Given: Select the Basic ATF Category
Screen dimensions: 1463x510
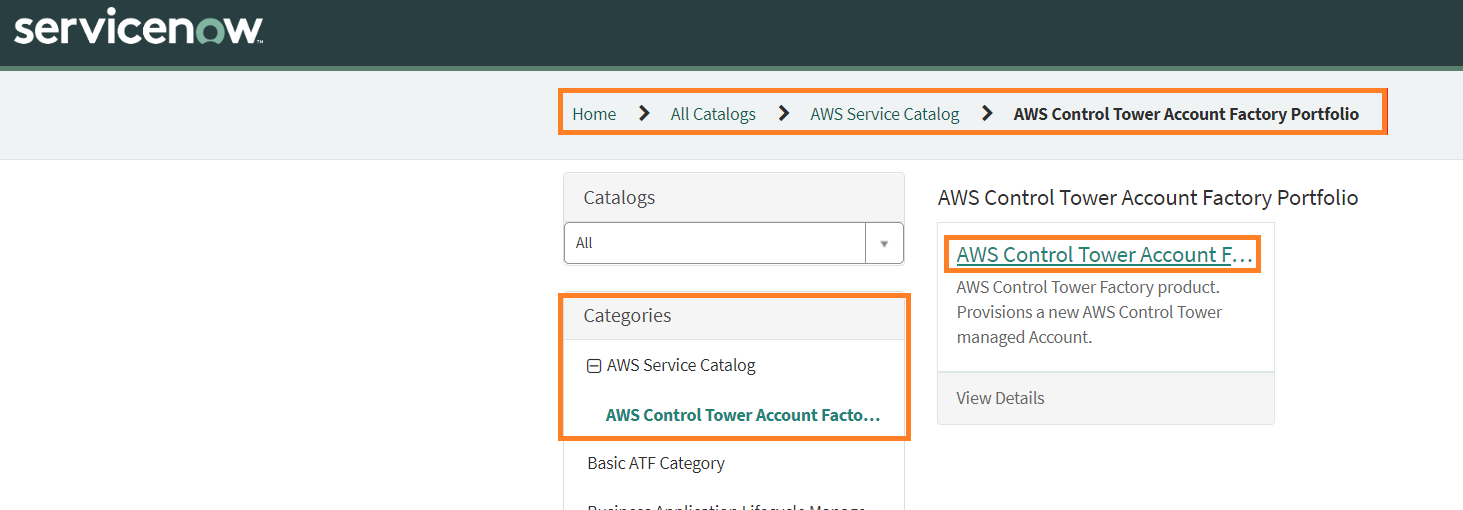Looking at the screenshot, I should coord(656,463).
